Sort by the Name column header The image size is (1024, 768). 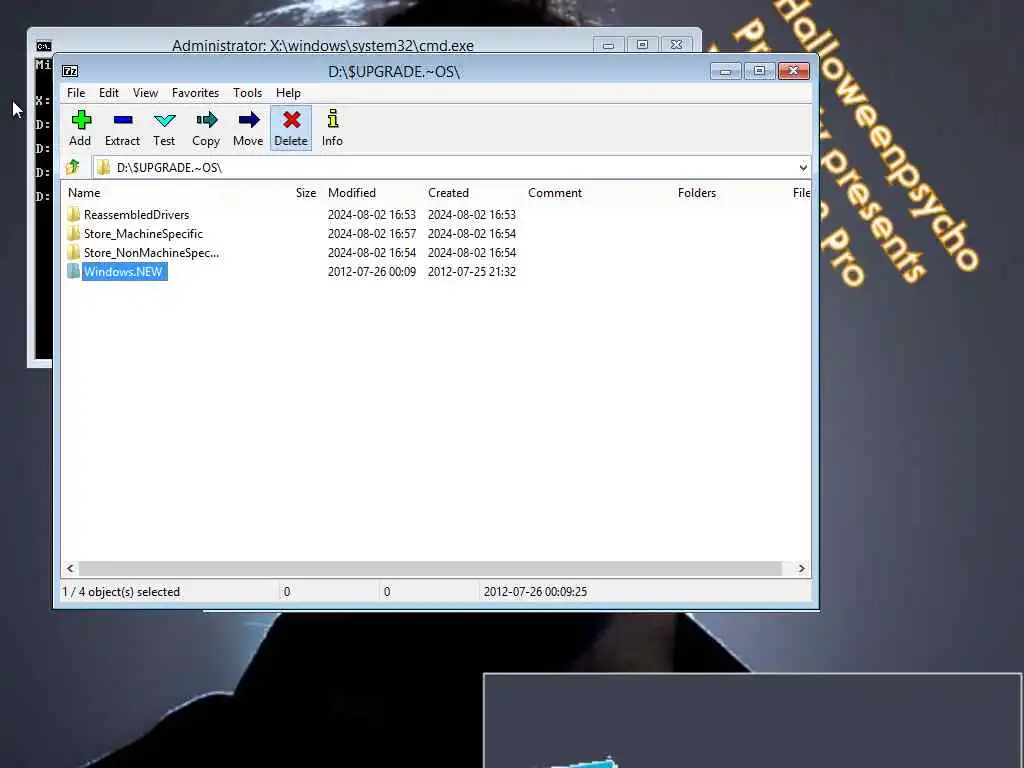84,193
